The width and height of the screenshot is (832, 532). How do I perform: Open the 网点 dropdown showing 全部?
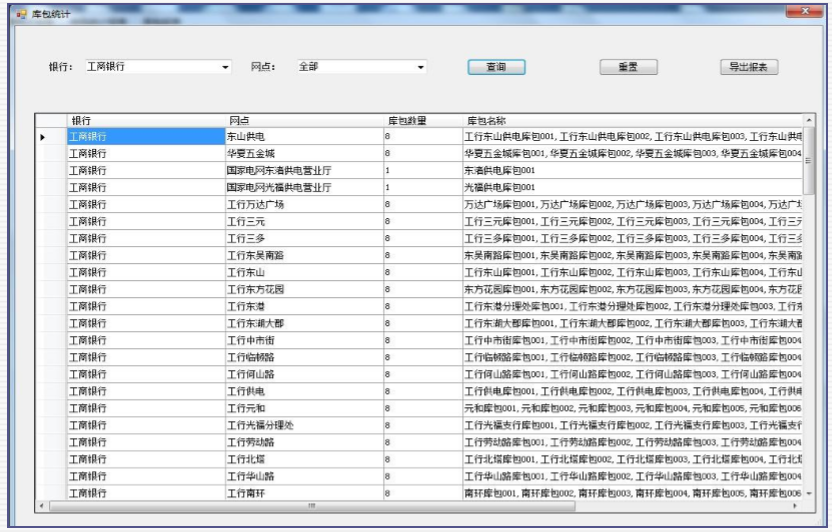(361, 67)
